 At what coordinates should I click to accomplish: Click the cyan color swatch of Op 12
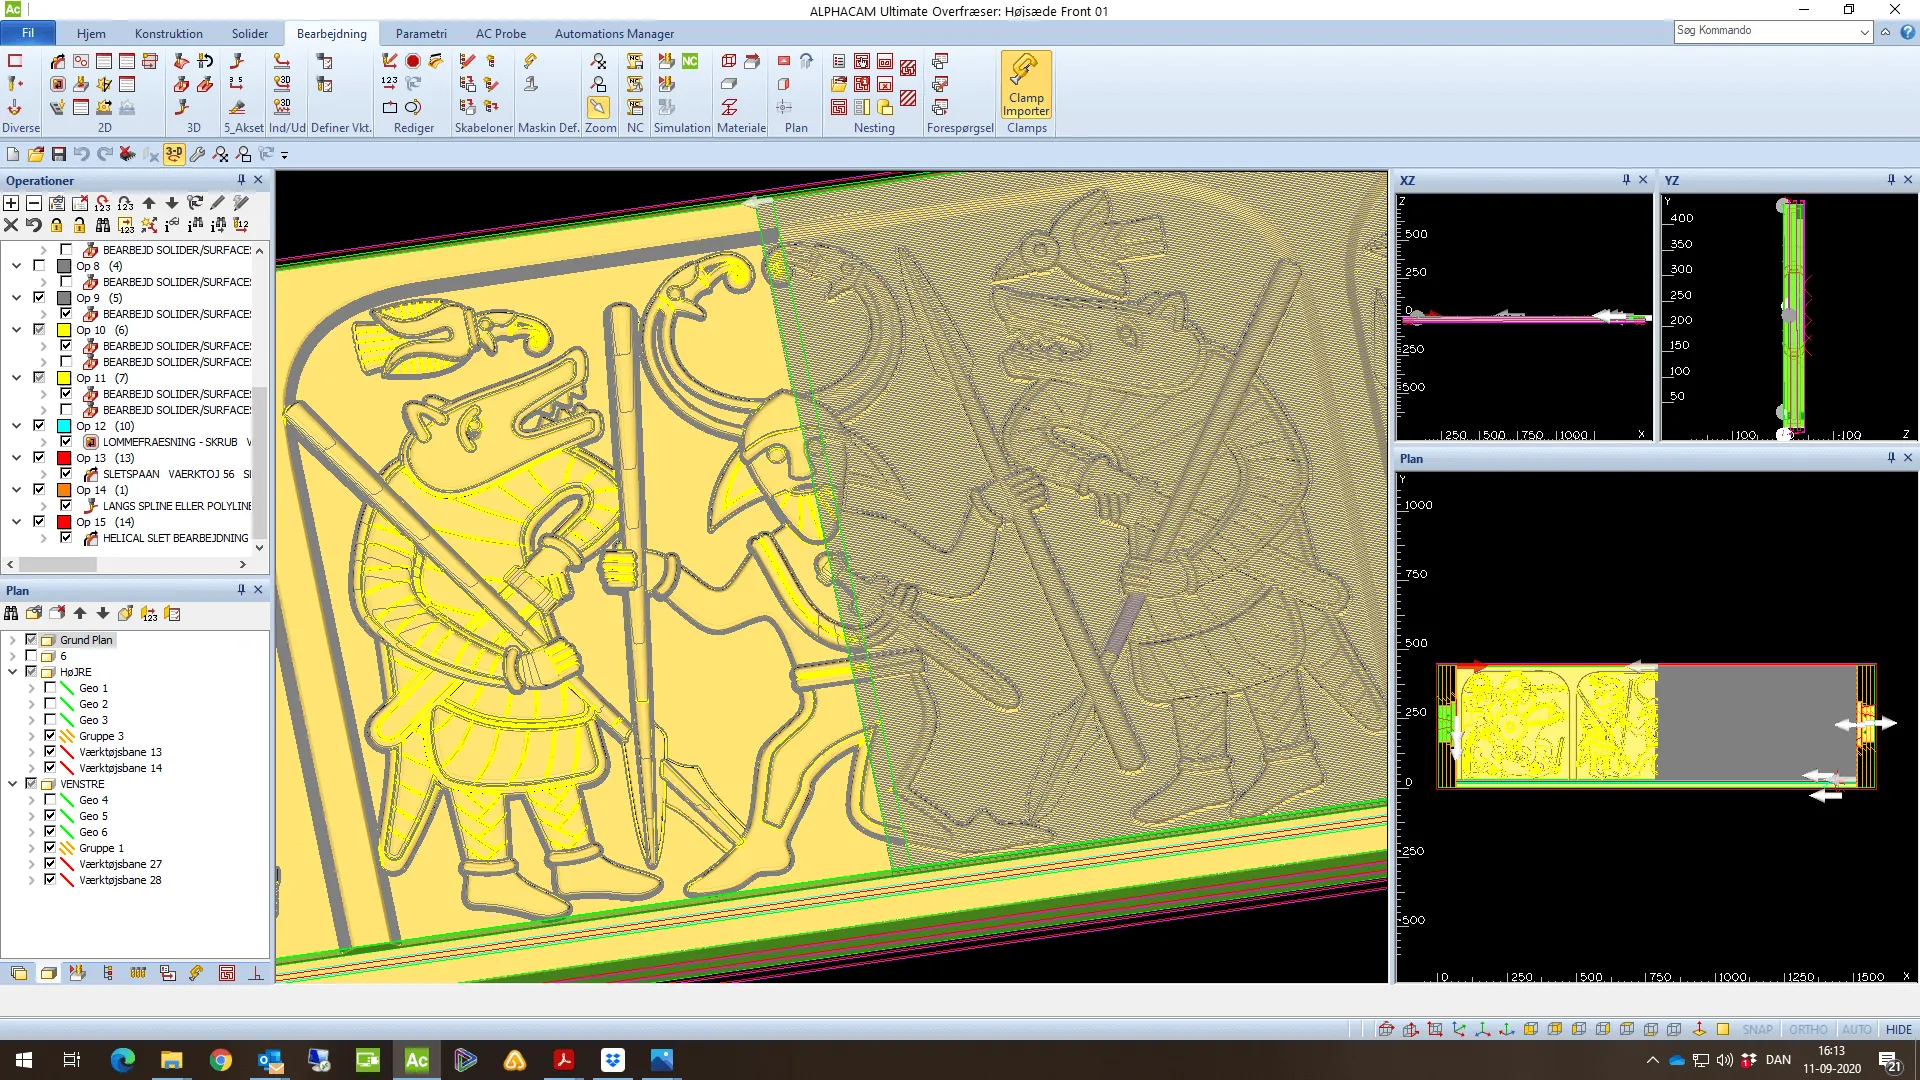point(64,426)
